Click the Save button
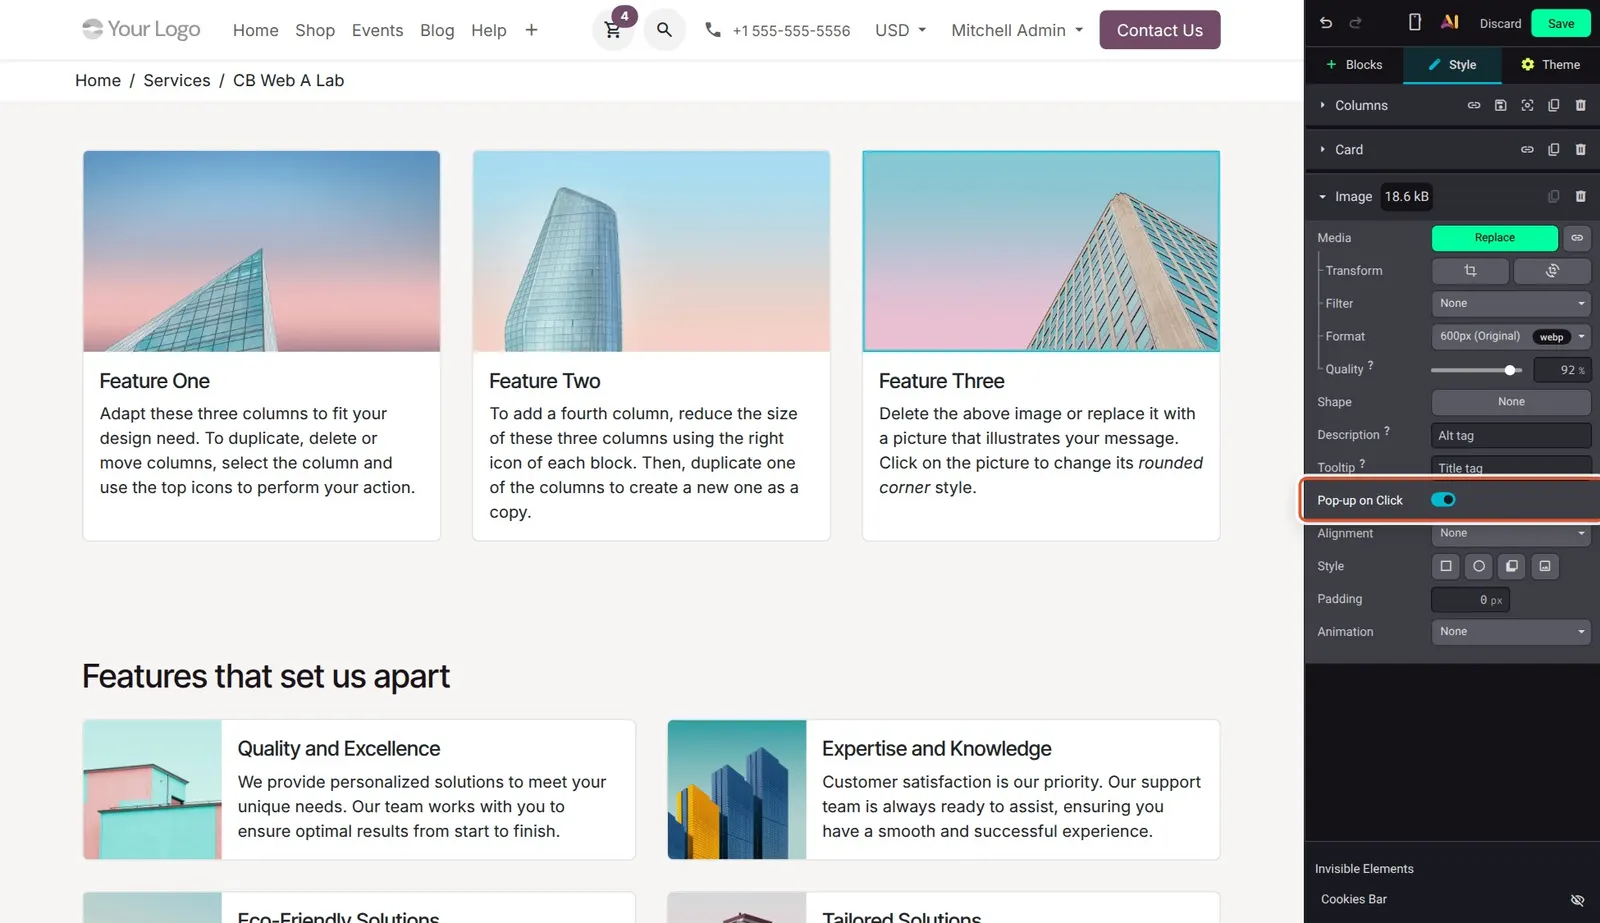Screen dimensions: 1600x923 click(x=1560, y=23)
